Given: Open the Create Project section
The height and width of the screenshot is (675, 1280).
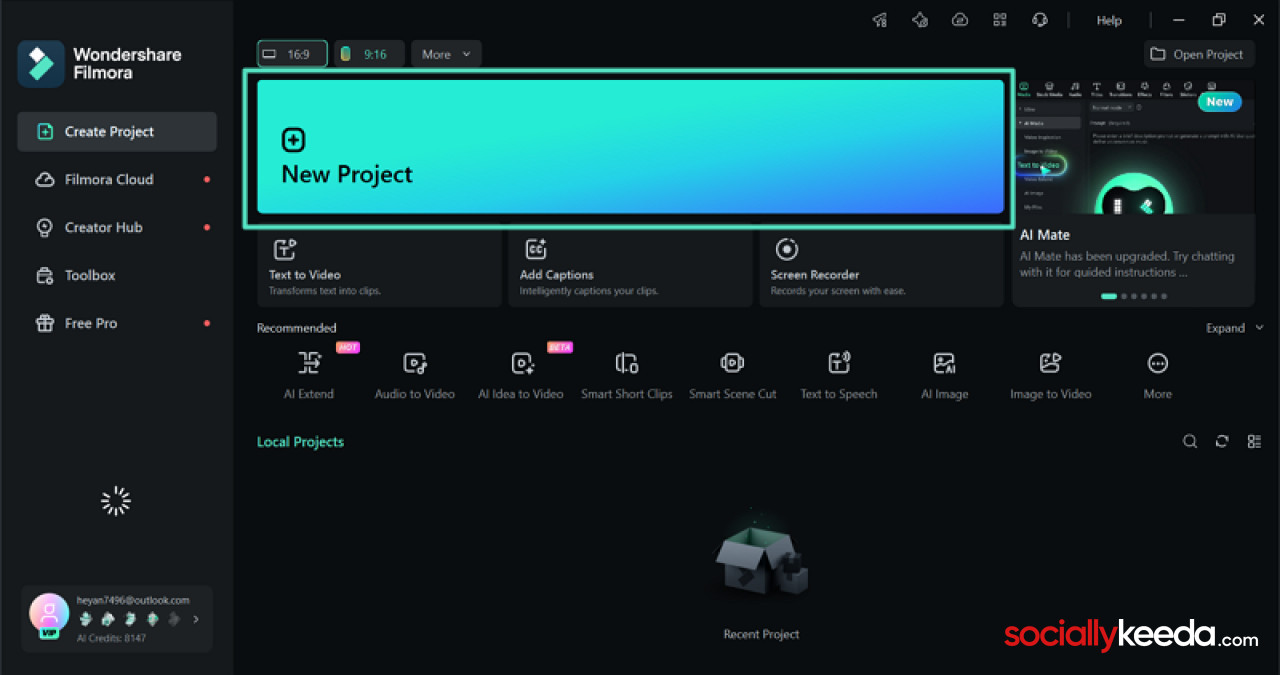Looking at the screenshot, I should (x=117, y=131).
